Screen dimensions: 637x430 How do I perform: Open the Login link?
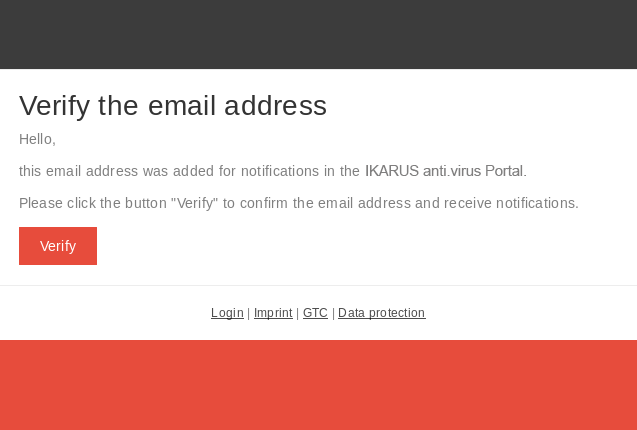click(227, 313)
